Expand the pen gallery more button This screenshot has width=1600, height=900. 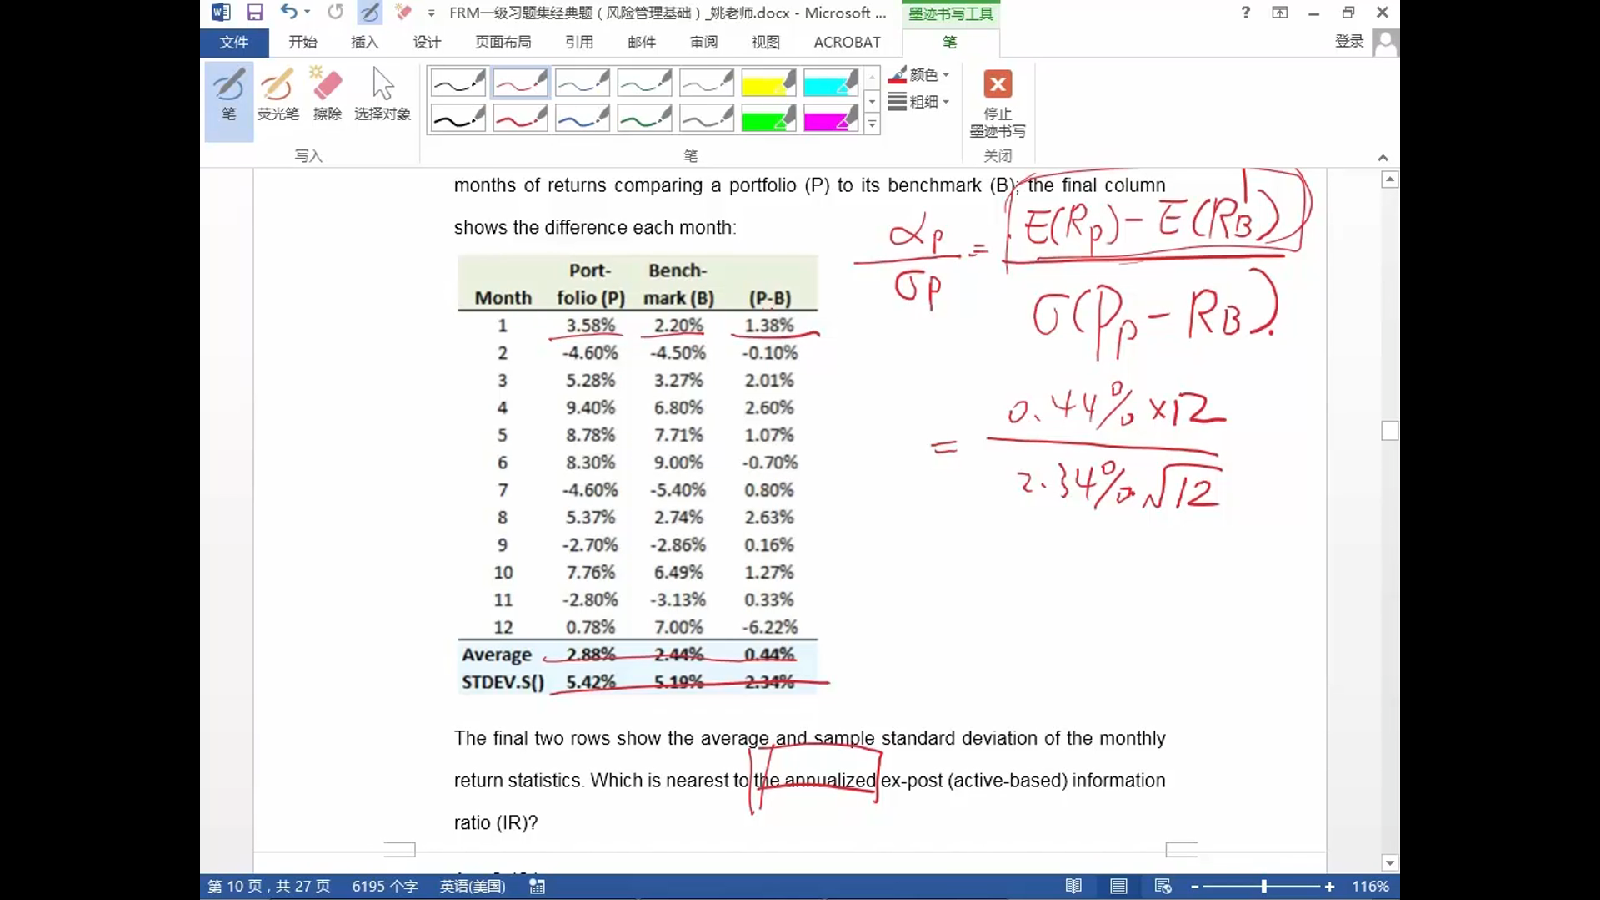pos(872,124)
